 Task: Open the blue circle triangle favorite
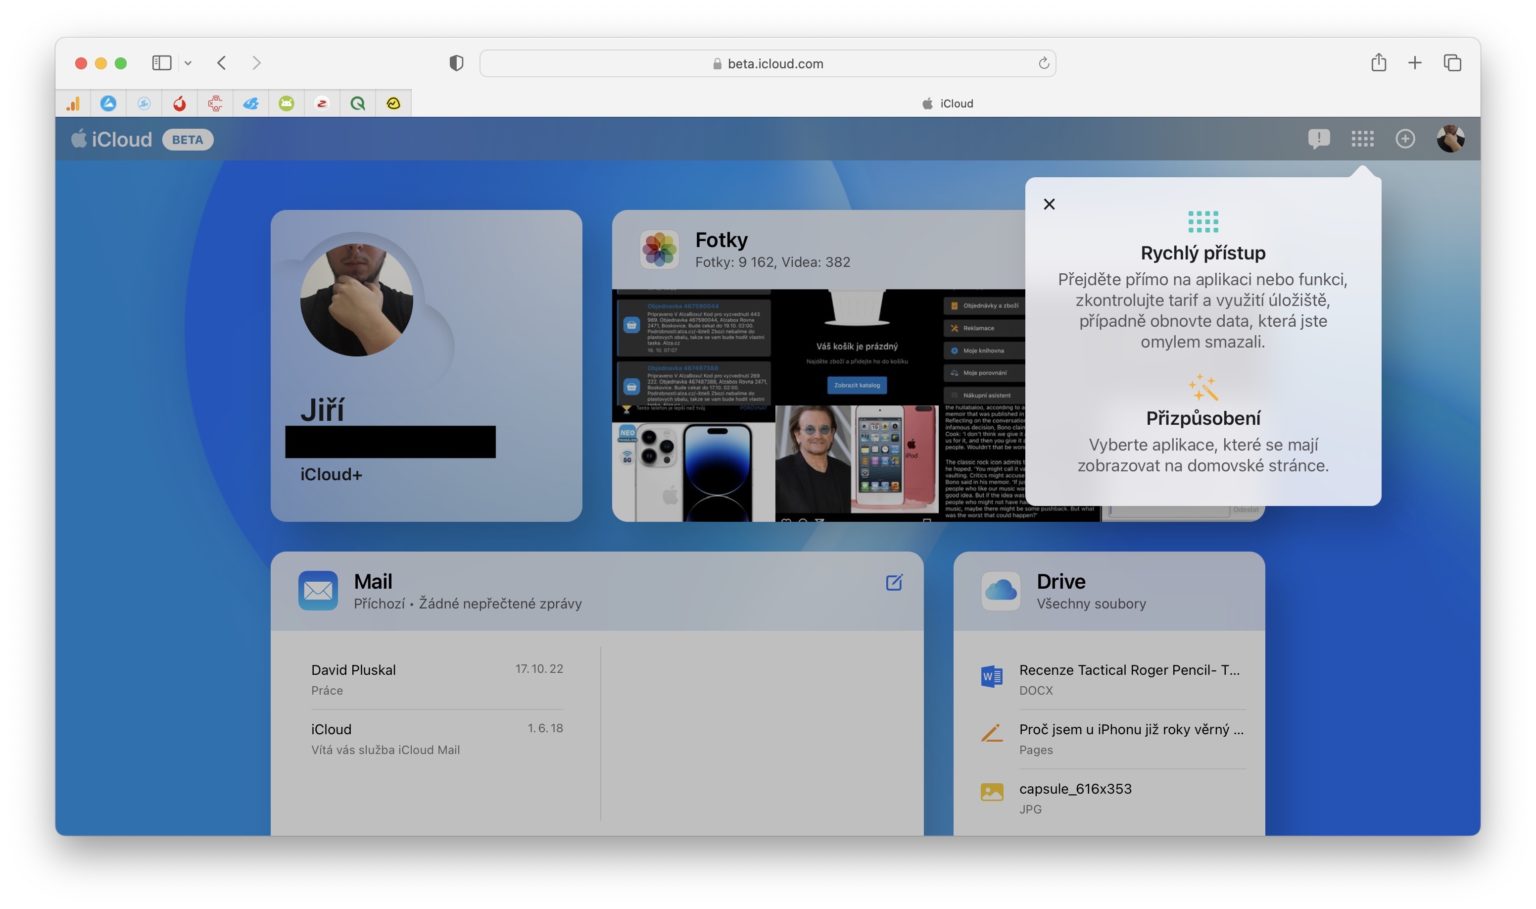click(108, 103)
